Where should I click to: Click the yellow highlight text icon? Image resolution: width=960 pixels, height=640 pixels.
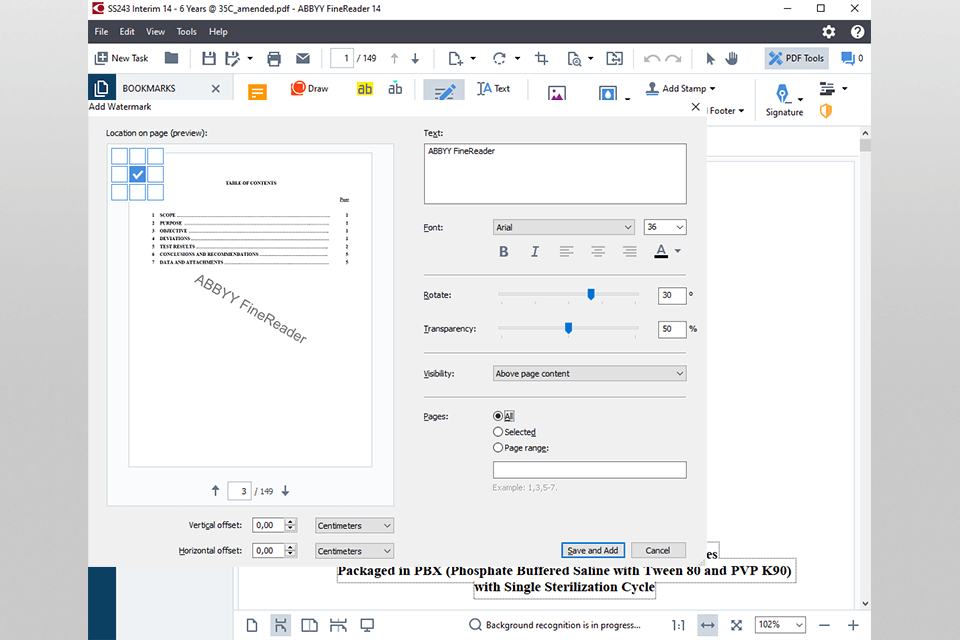click(364, 89)
